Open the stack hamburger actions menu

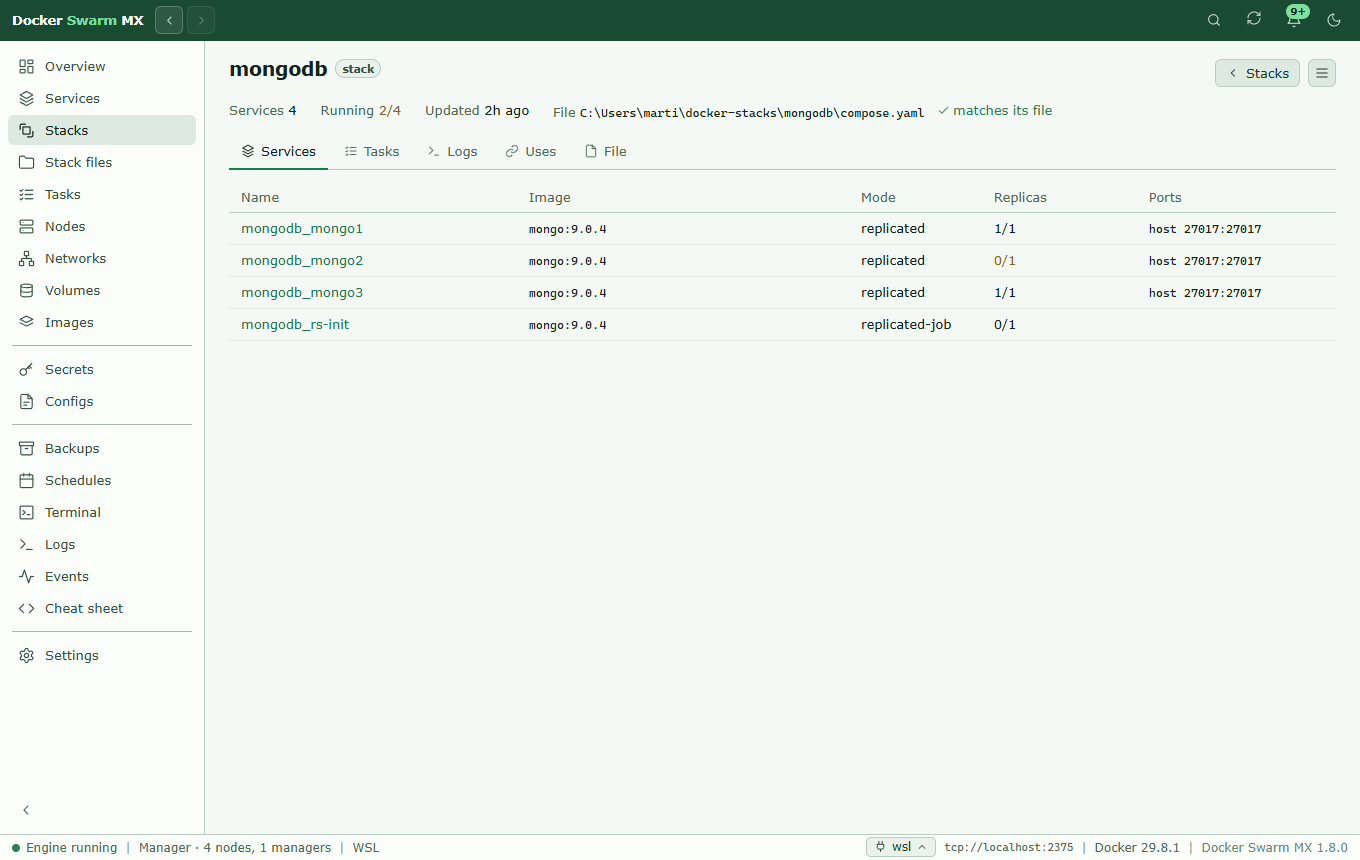[x=1322, y=73]
